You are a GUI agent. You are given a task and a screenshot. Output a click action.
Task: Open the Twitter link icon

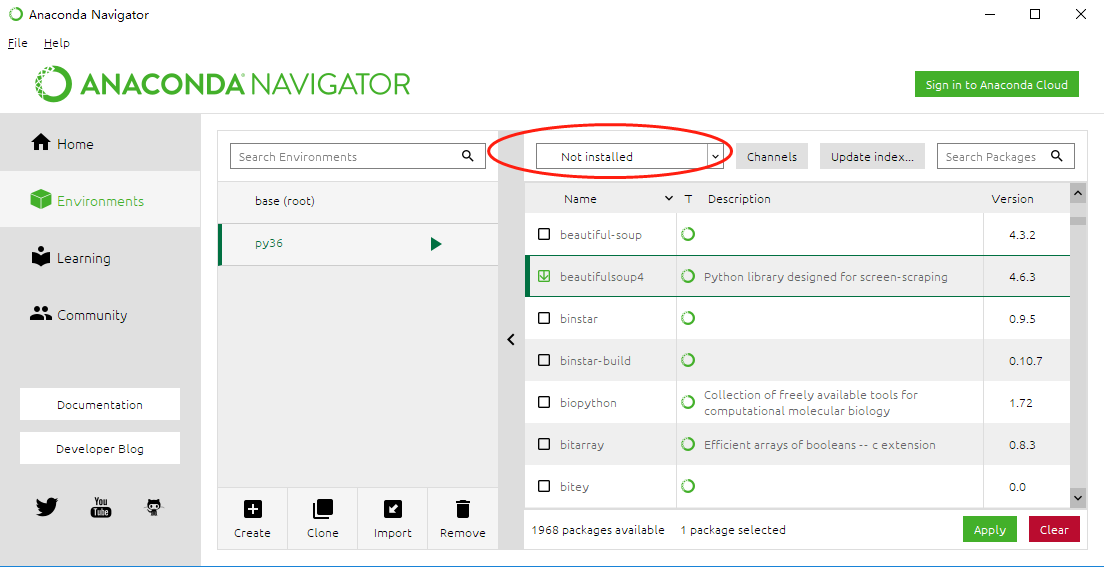(46, 507)
